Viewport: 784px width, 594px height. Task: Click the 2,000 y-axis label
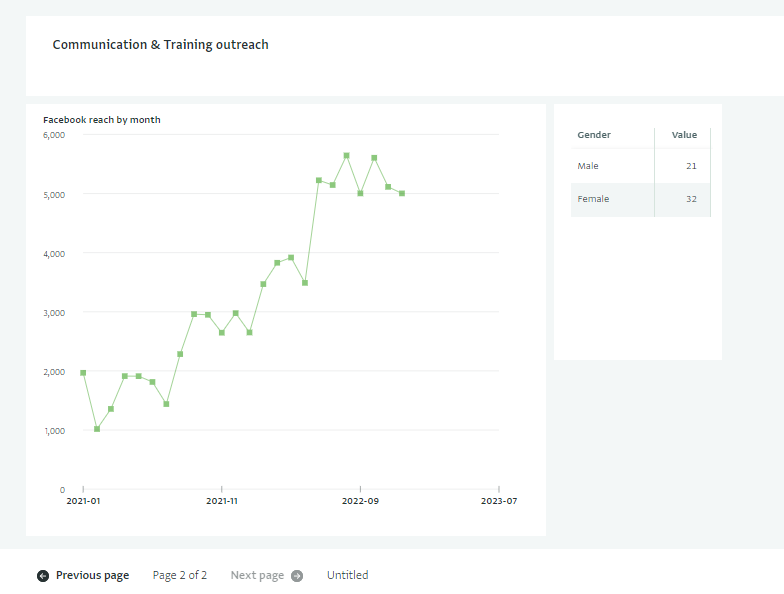54,372
